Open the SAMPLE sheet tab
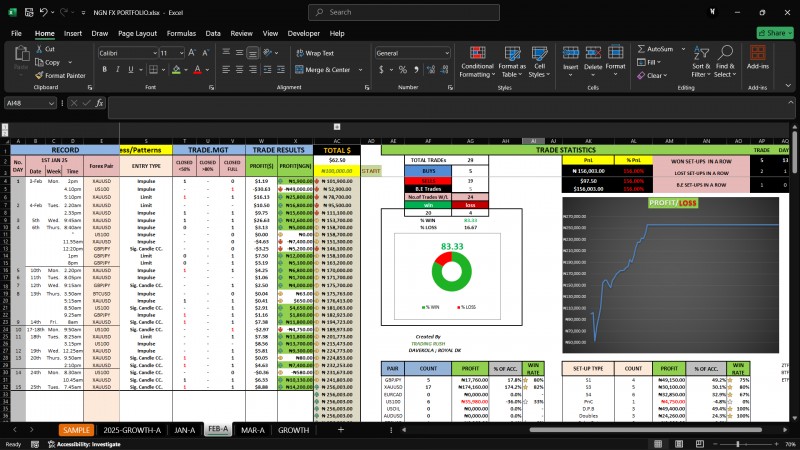The width and height of the screenshot is (800, 450). (76, 430)
